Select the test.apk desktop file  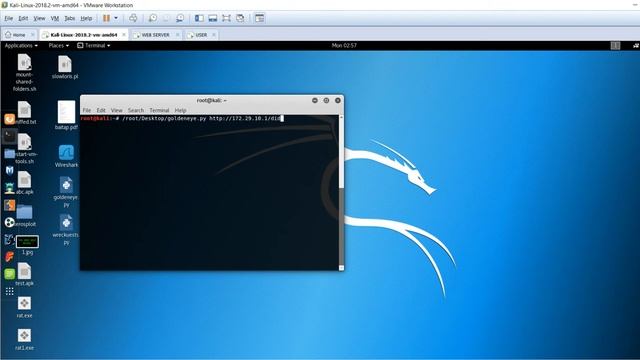pos(24,274)
